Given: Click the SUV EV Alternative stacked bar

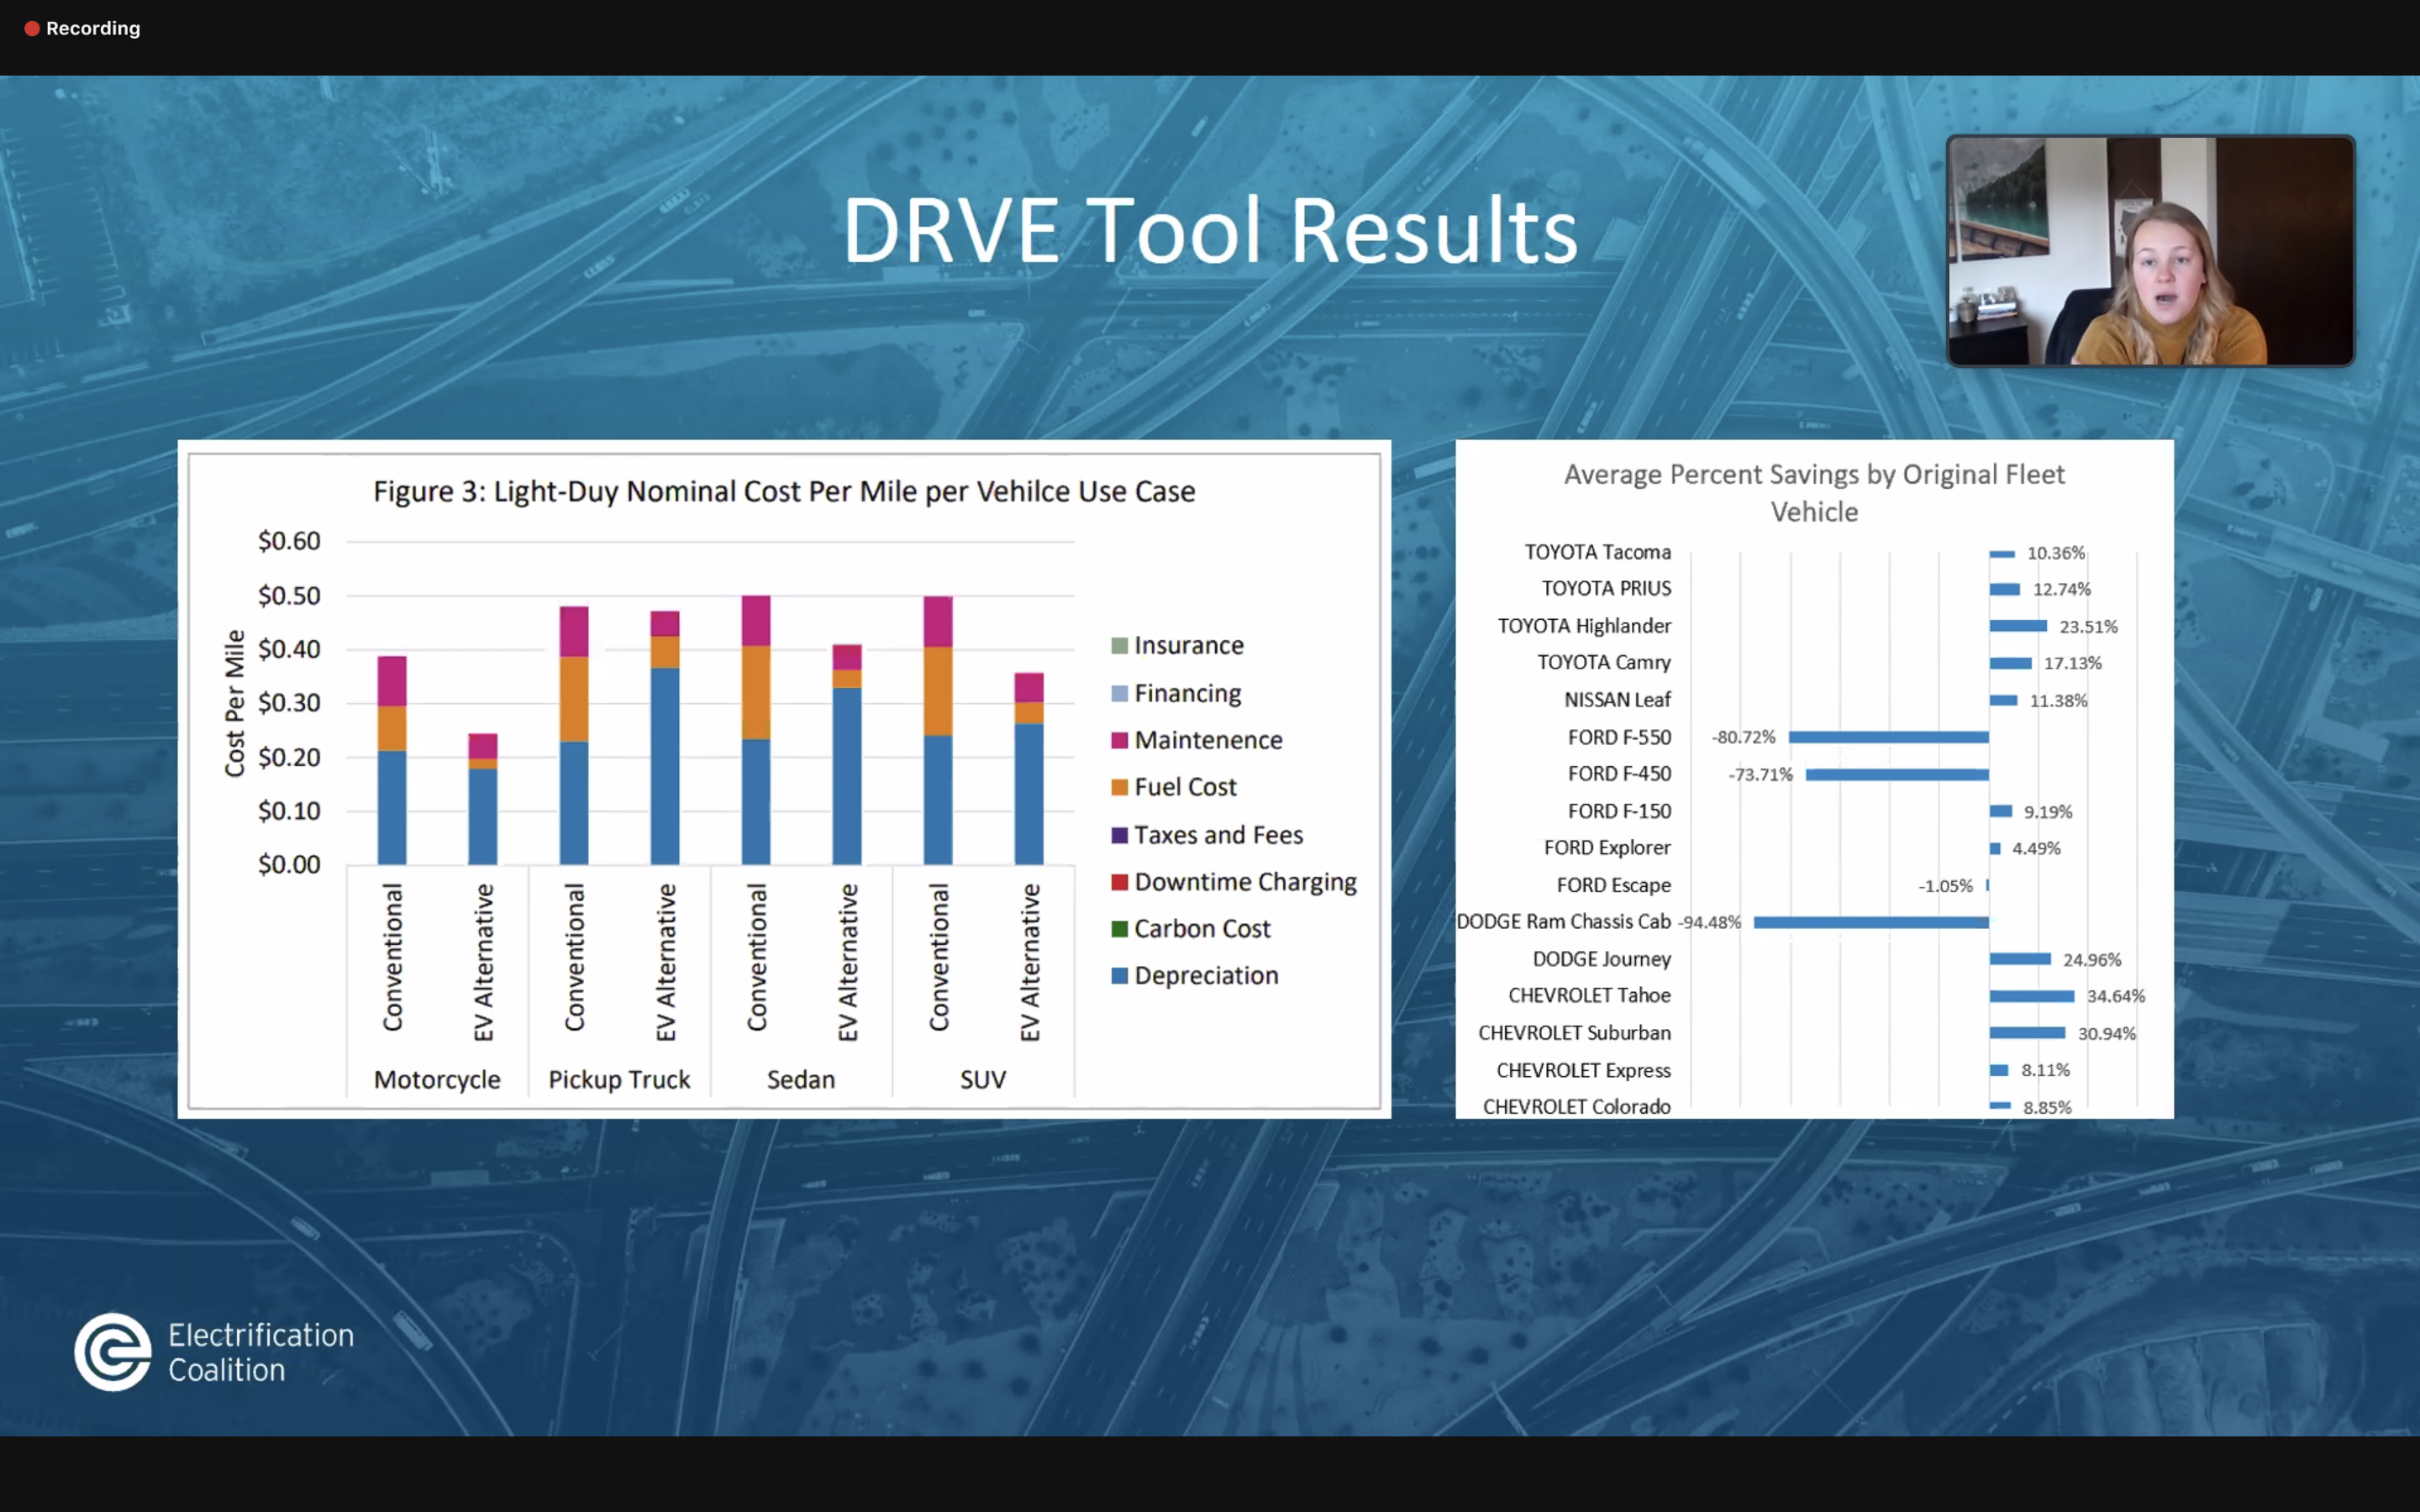Looking at the screenshot, I should point(1029,768).
